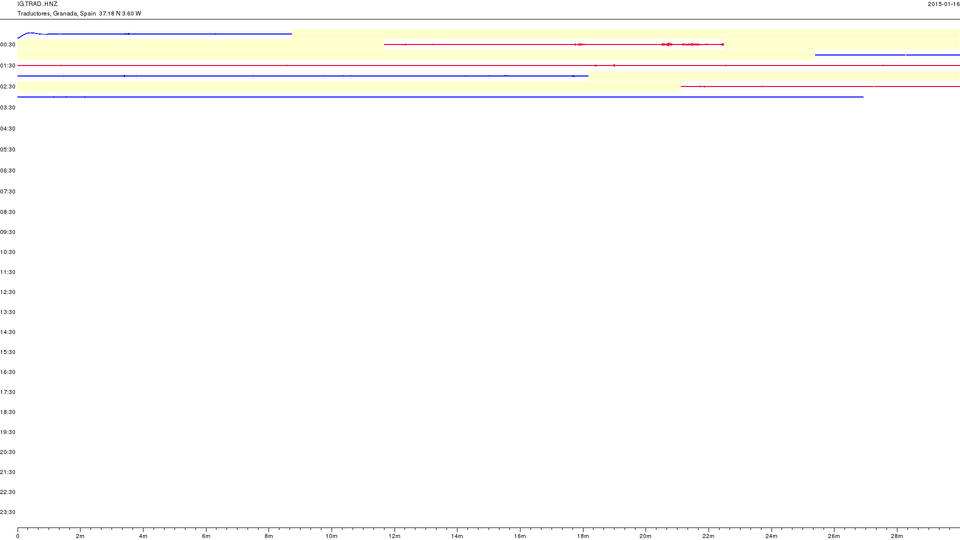Select the 05:30 time row label
The height and width of the screenshot is (540, 960).
click(7, 149)
